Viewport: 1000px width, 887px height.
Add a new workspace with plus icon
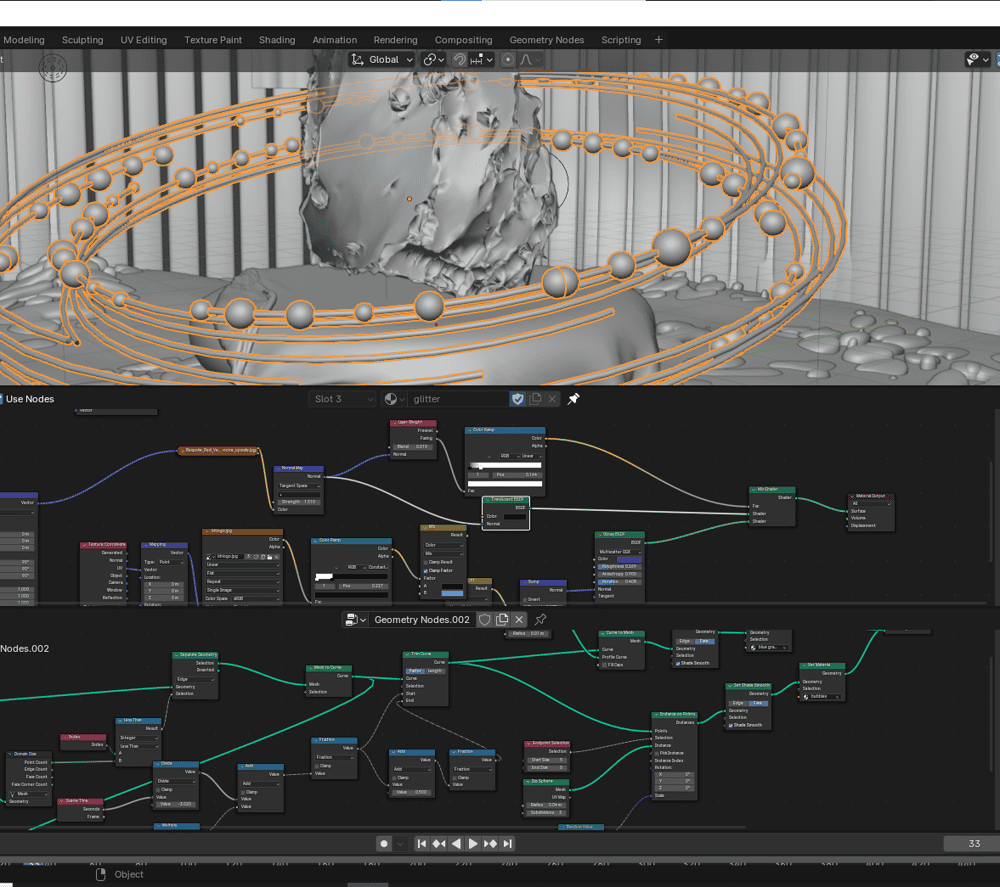click(x=658, y=40)
